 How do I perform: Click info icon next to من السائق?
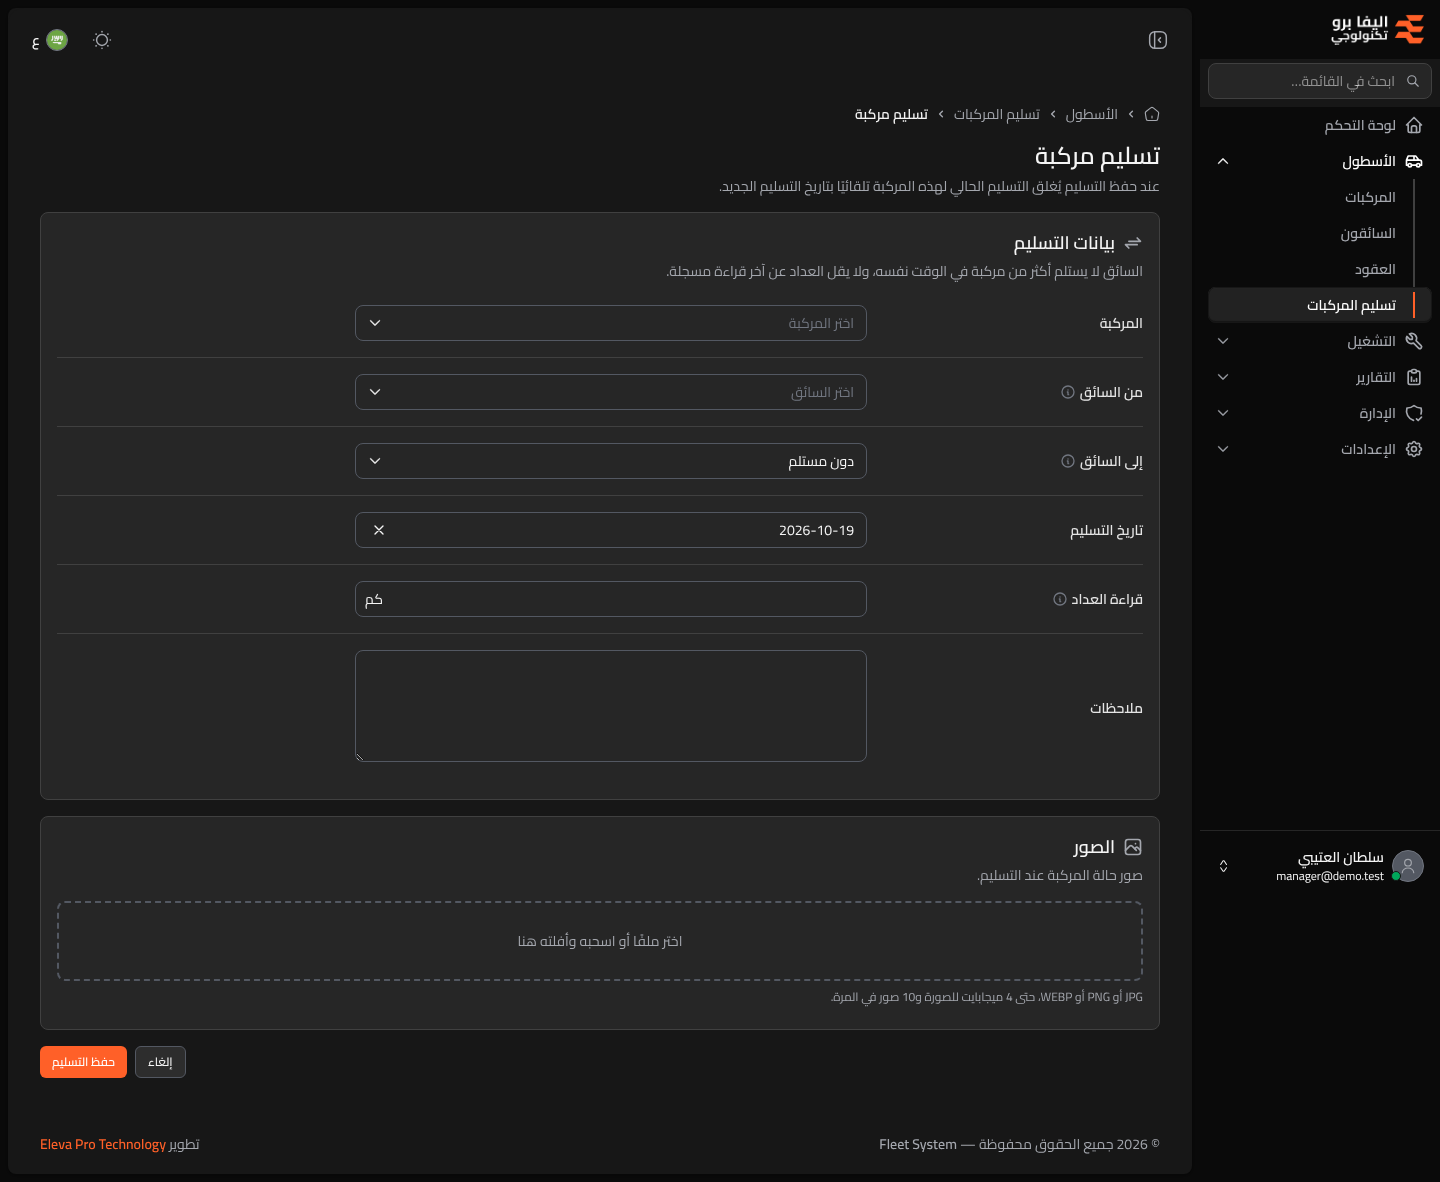1067,392
